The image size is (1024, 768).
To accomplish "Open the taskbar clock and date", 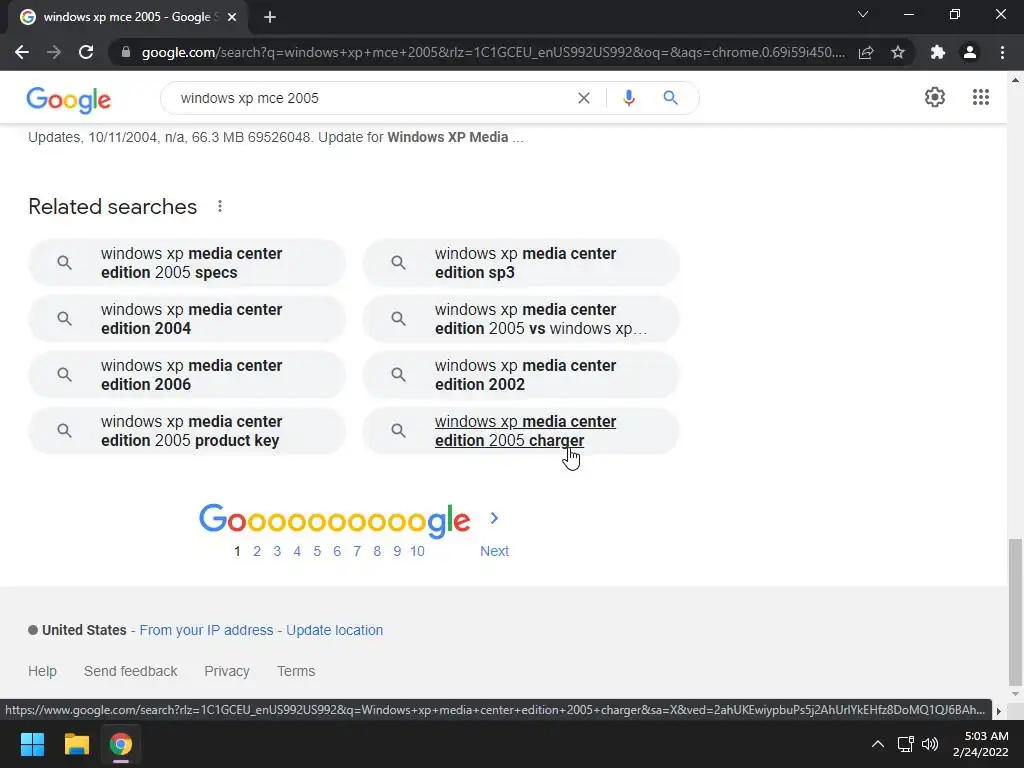I will (x=981, y=744).
